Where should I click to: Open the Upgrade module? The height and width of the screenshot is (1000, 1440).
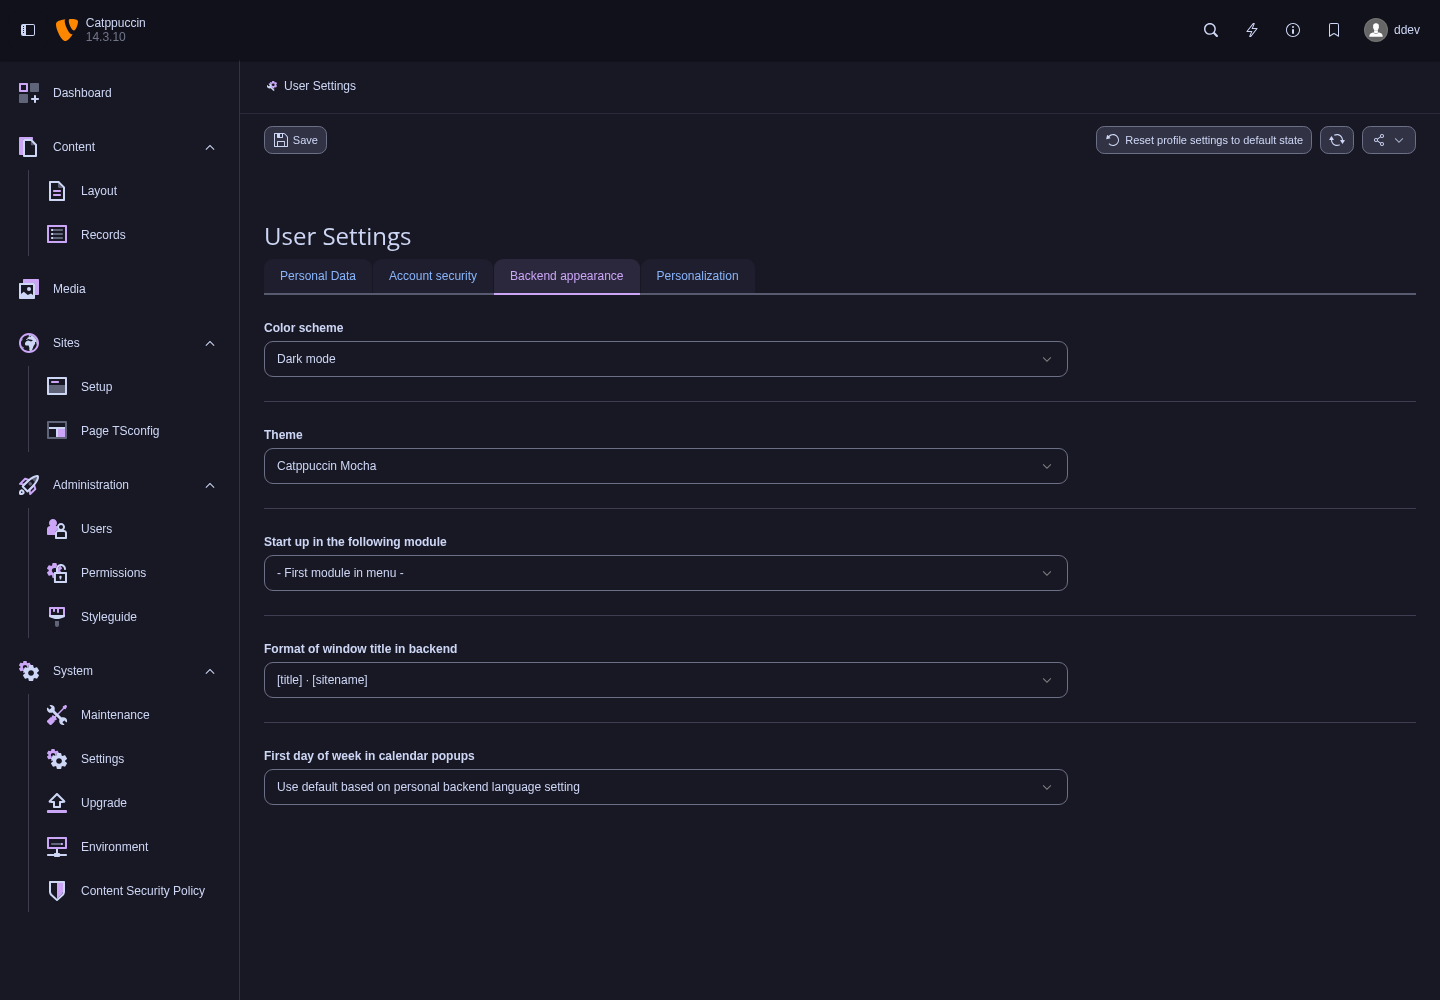pyautogui.click(x=134, y=803)
